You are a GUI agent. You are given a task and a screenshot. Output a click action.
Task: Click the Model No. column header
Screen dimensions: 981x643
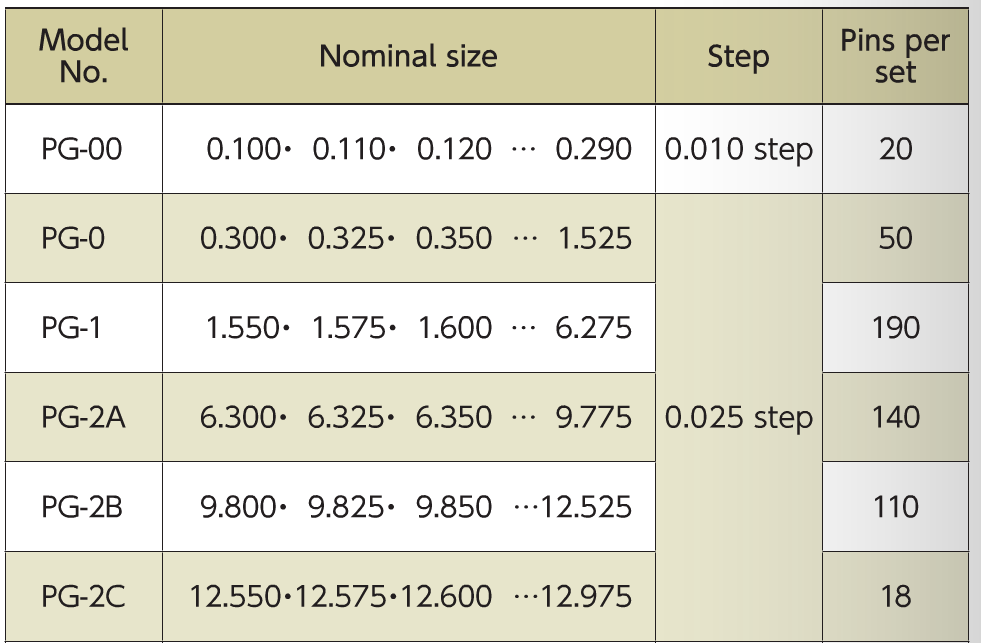[84, 56]
